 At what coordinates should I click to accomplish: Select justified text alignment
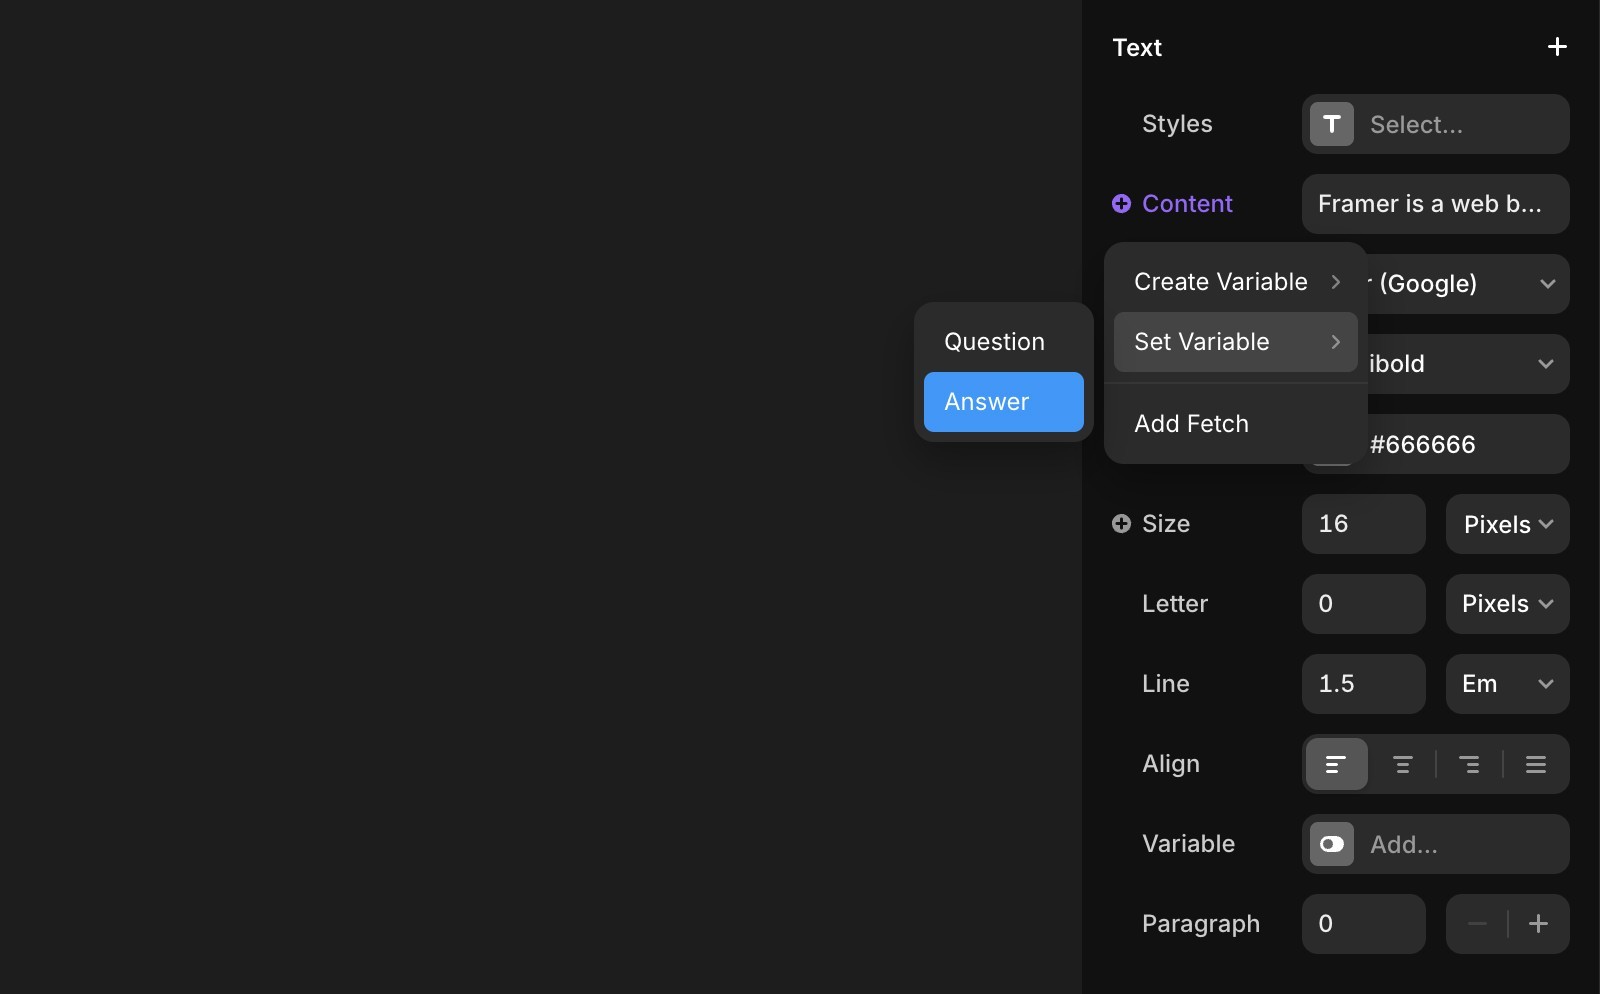point(1536,764)
